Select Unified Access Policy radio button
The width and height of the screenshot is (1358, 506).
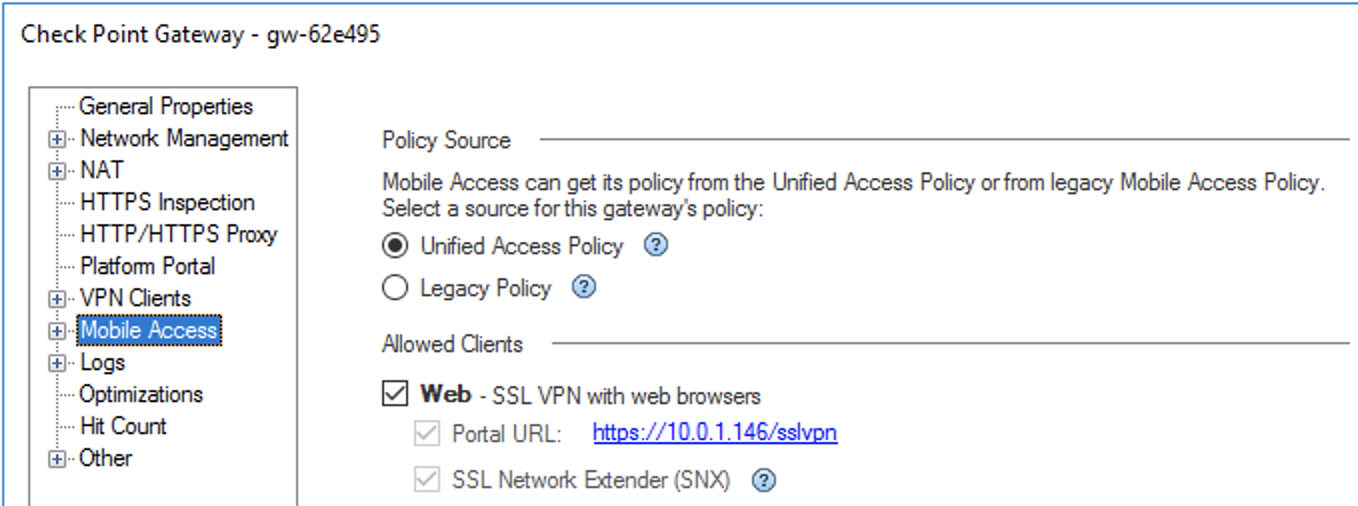click(396, 246)
